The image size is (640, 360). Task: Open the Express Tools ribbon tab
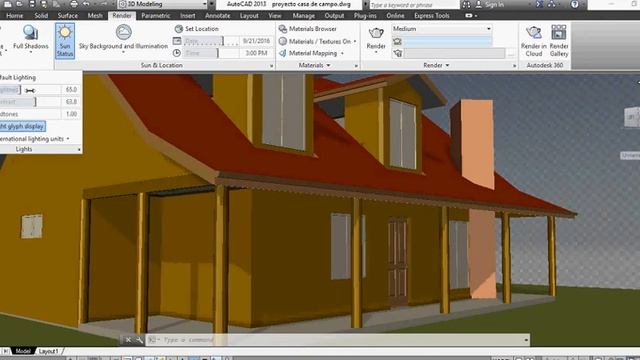coord(431,16)
